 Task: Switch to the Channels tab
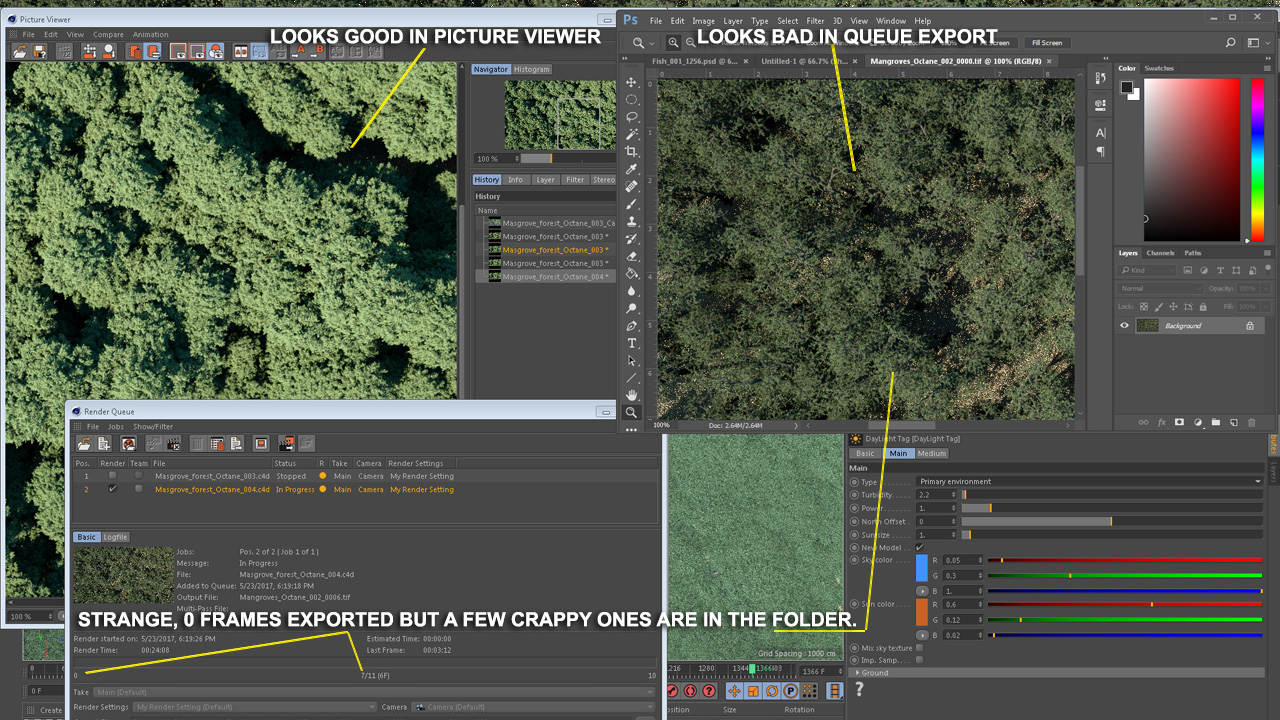(x=1161, y=253)
